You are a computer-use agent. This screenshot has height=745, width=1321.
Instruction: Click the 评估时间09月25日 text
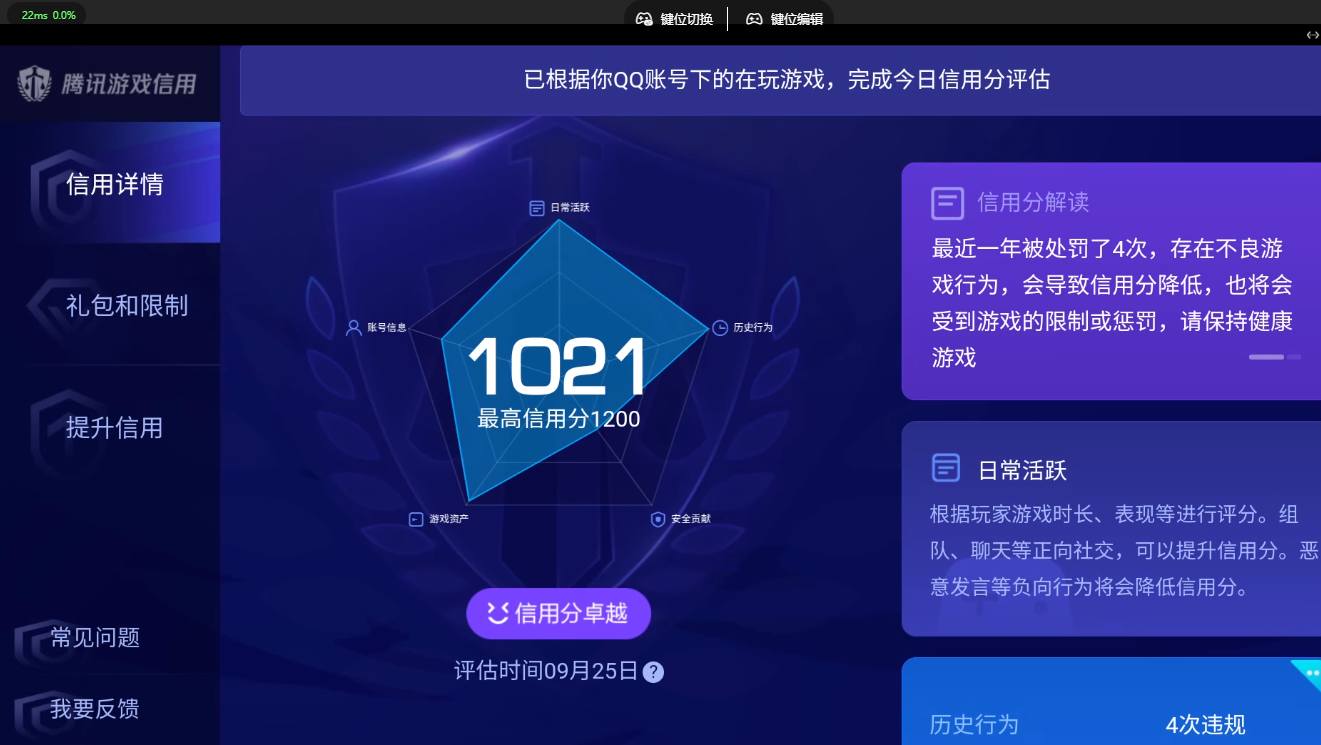(x=546, y=671)
